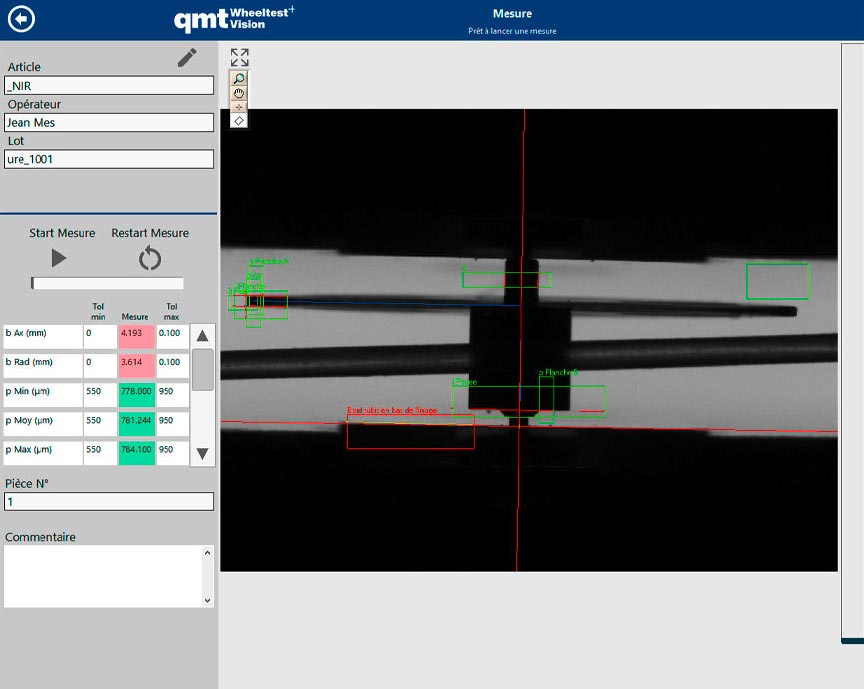Click the Pièce N° input field
864x689 pixels.
tap(109, 502)
